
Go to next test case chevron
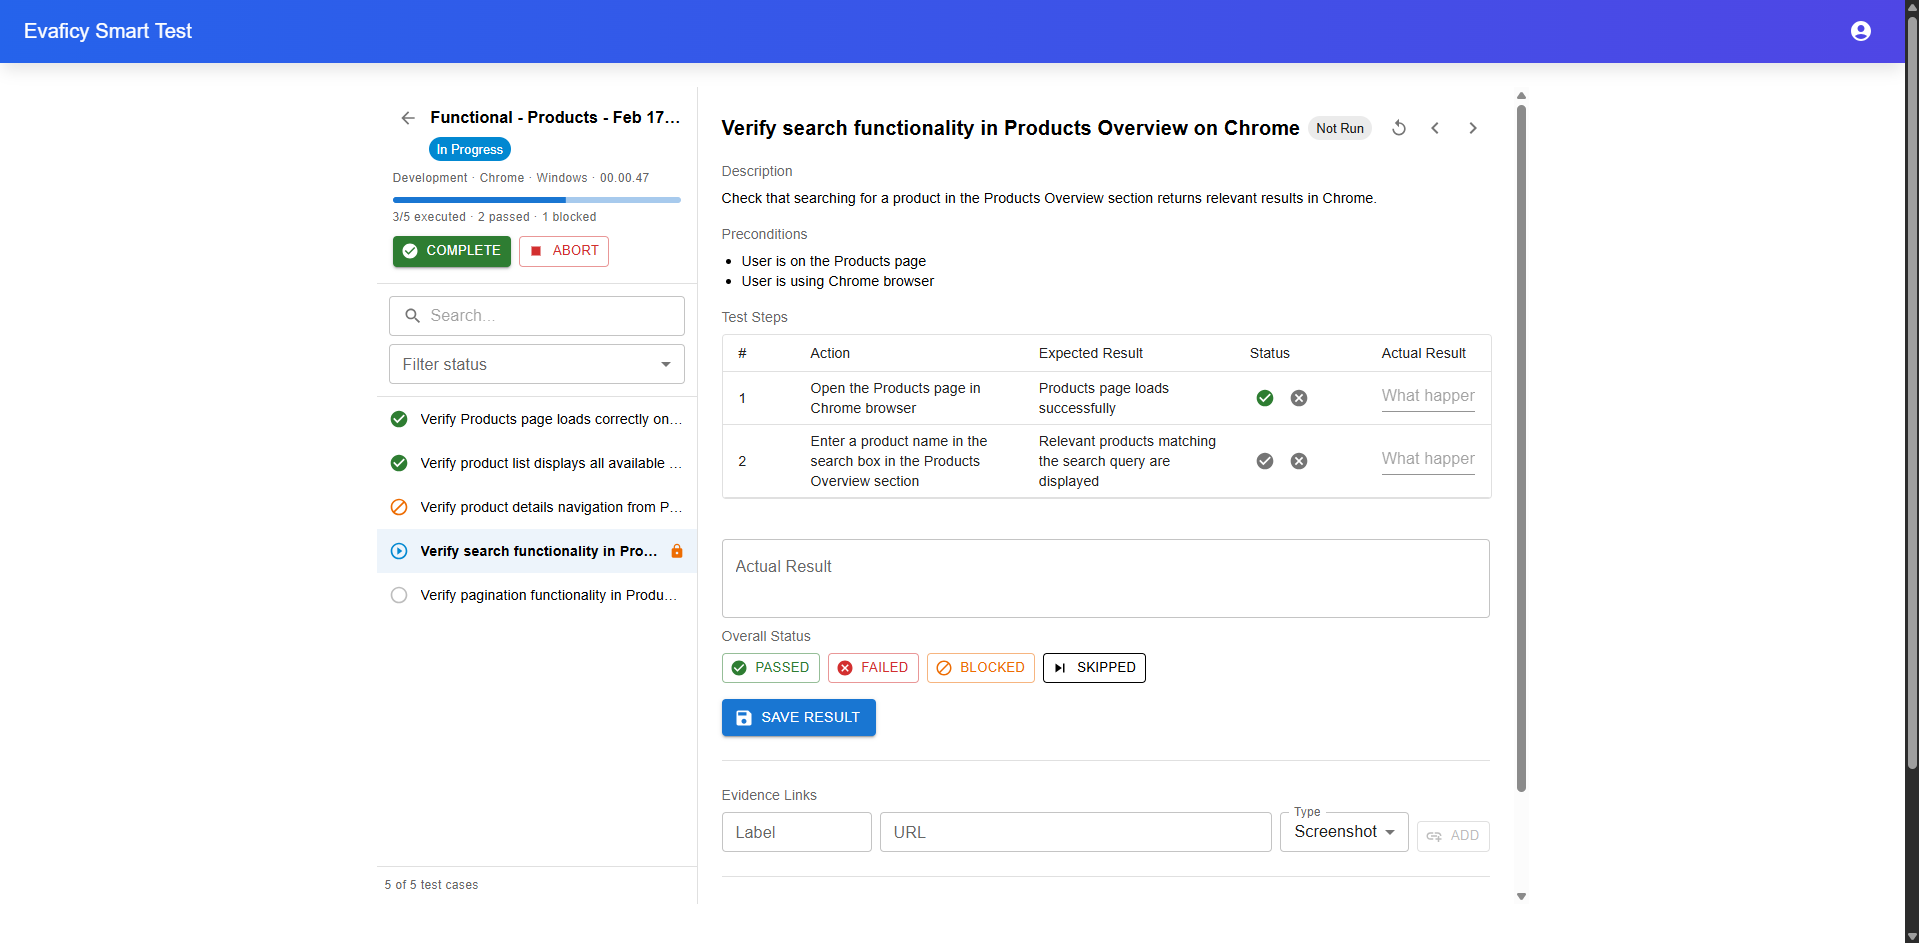tap(1473, 128)
